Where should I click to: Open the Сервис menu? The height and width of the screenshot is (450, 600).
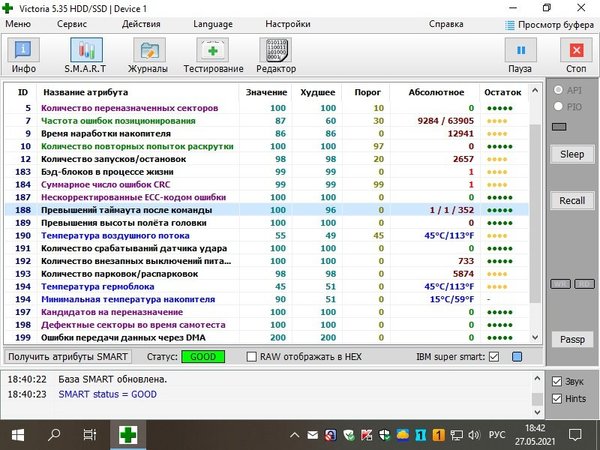(72, 22)
